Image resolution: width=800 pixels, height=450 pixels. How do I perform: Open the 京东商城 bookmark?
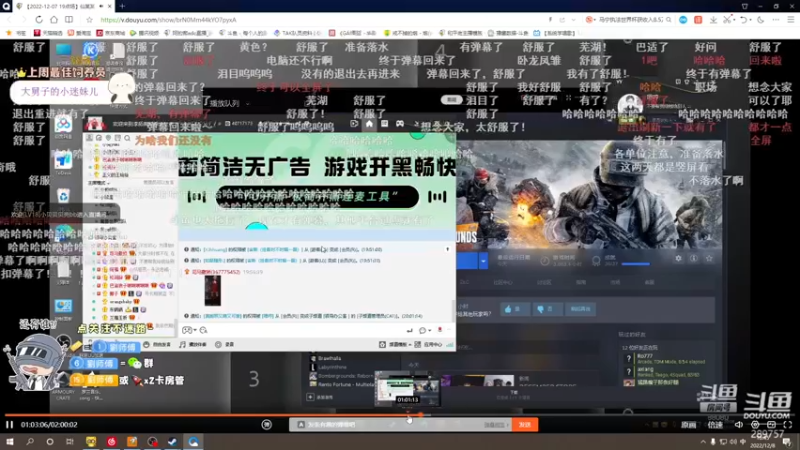(x=111, y=33)
